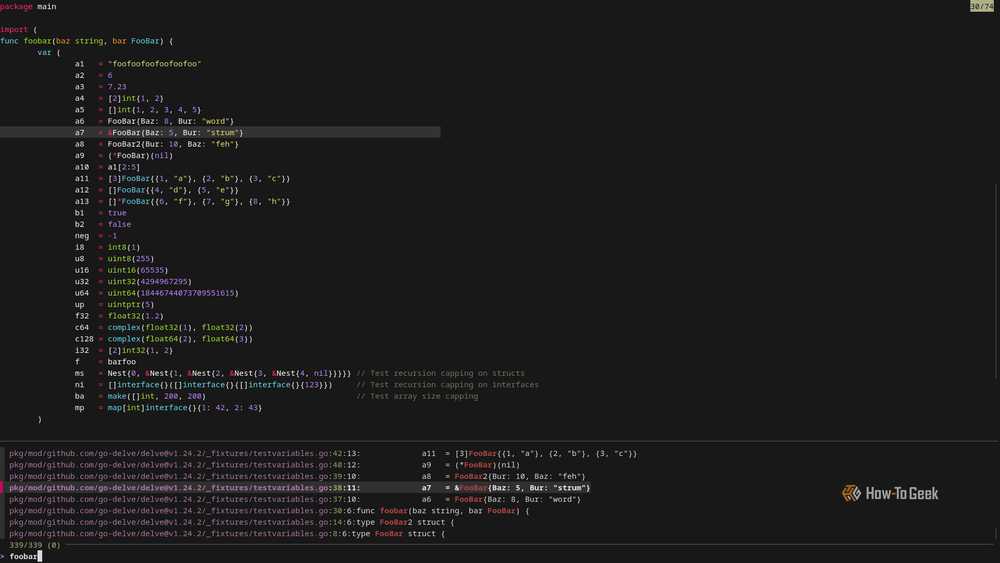
Task: Click func foobar declaration in preview
Action: (86, 41)
